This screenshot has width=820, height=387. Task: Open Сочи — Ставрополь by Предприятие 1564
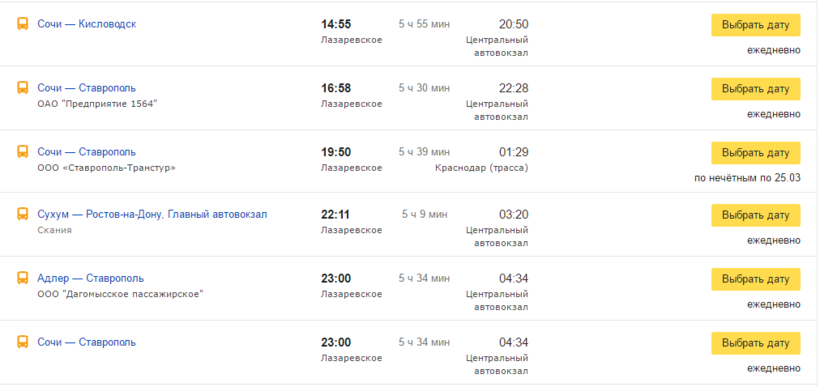click(x=87, y=88)
